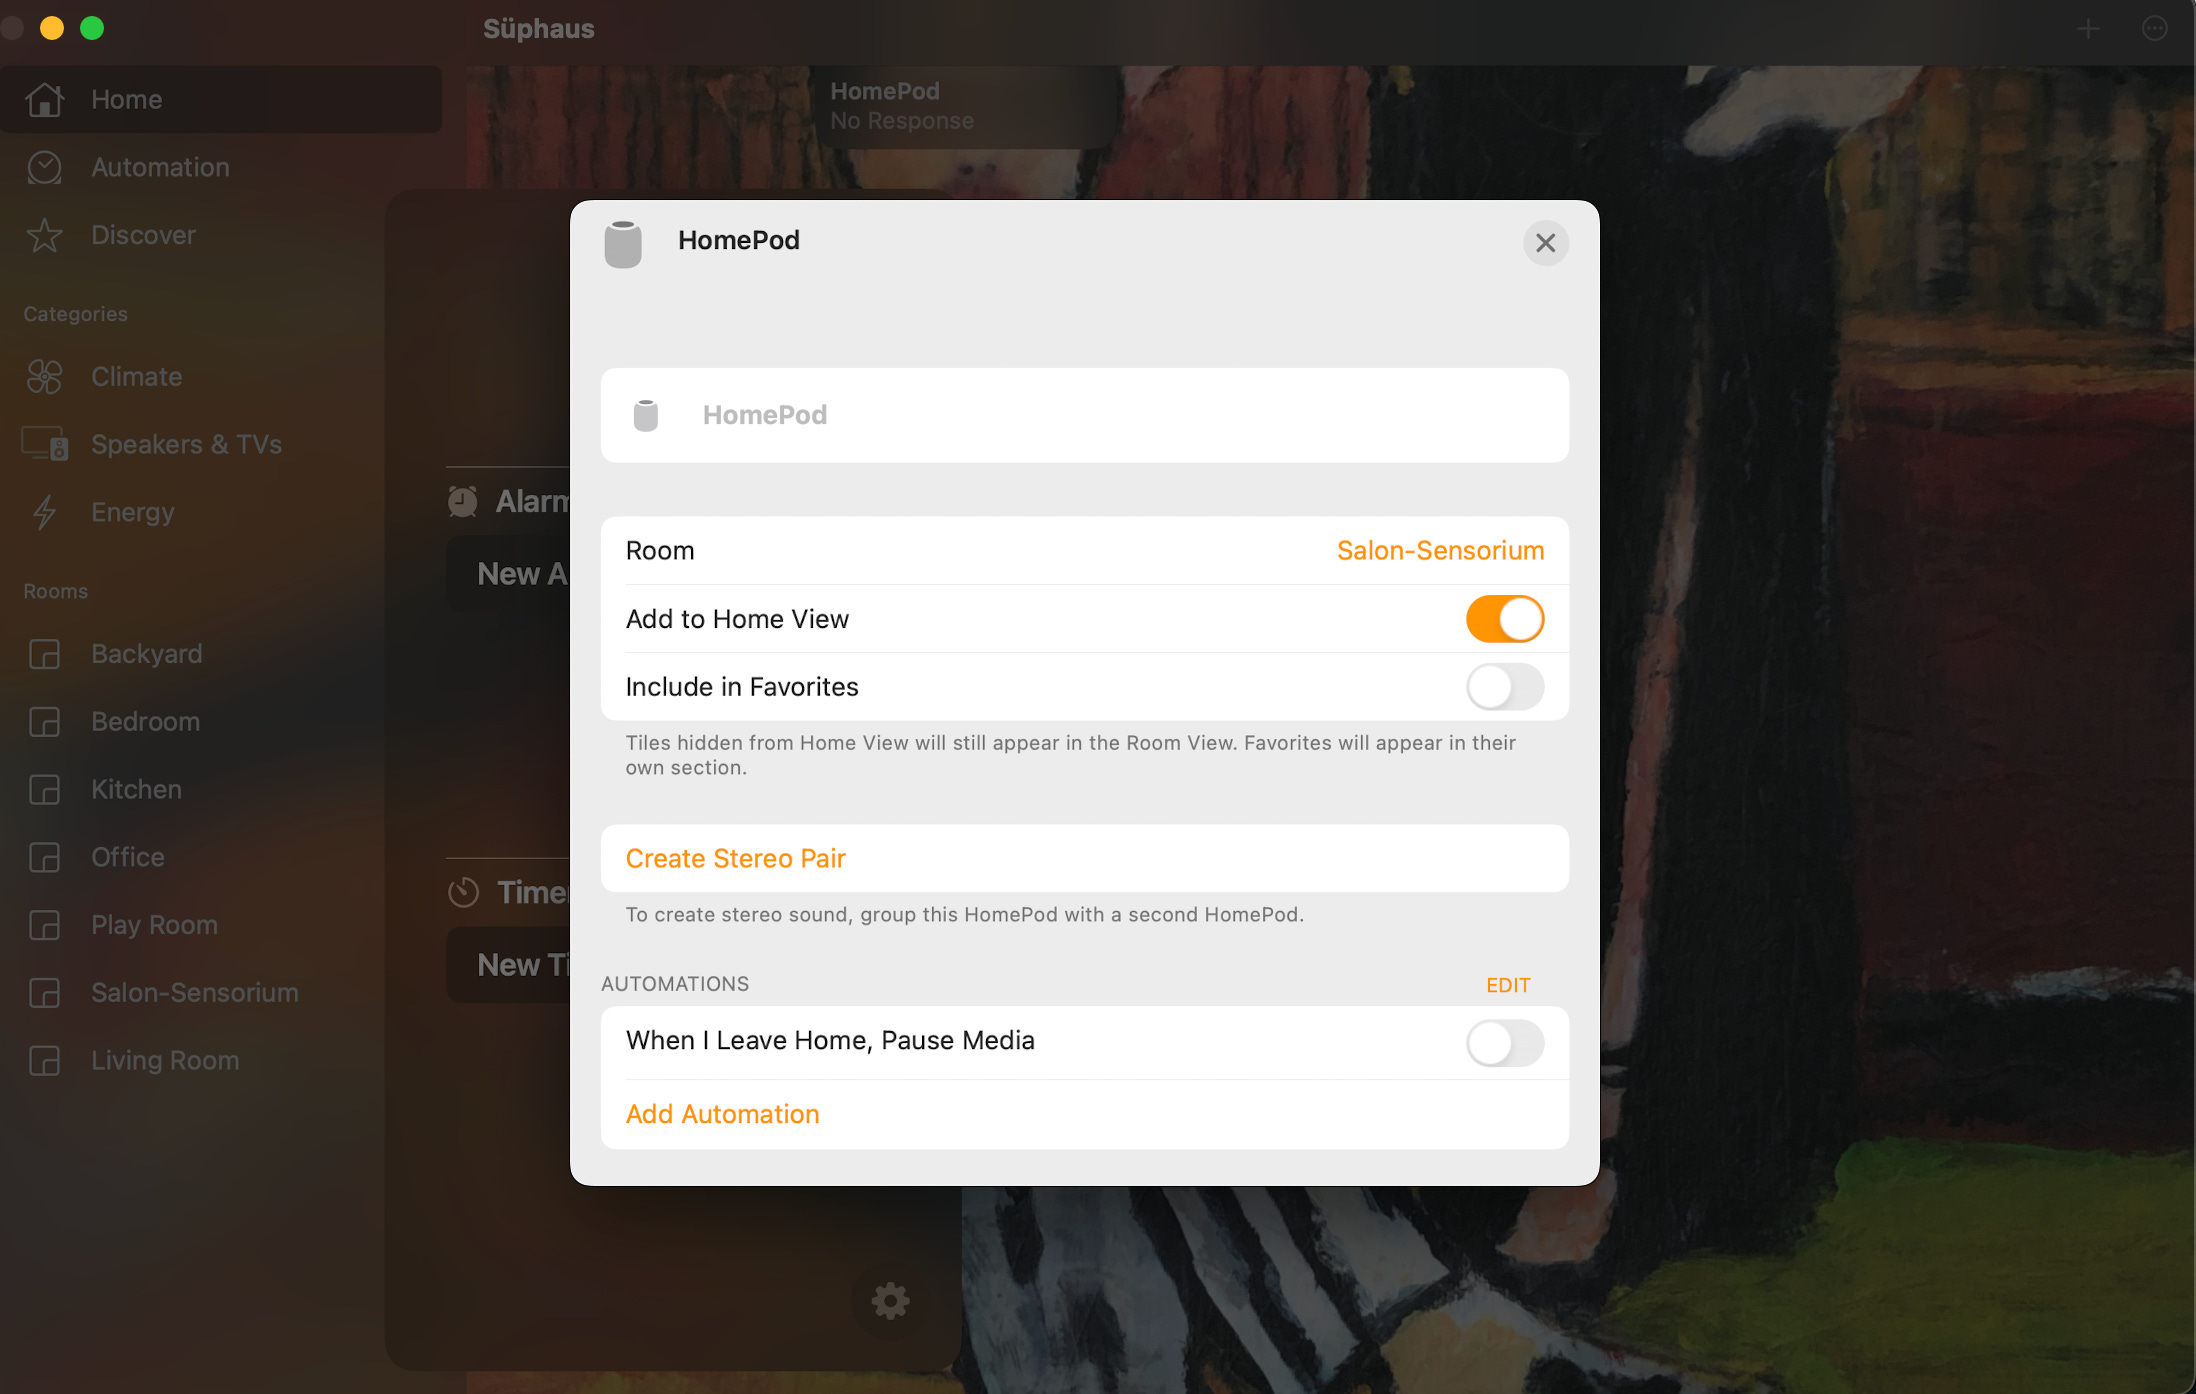The image size is (2196, 1394).
Task: Open the more options ellipsis toolbar icon
Action: point(2154,29)
